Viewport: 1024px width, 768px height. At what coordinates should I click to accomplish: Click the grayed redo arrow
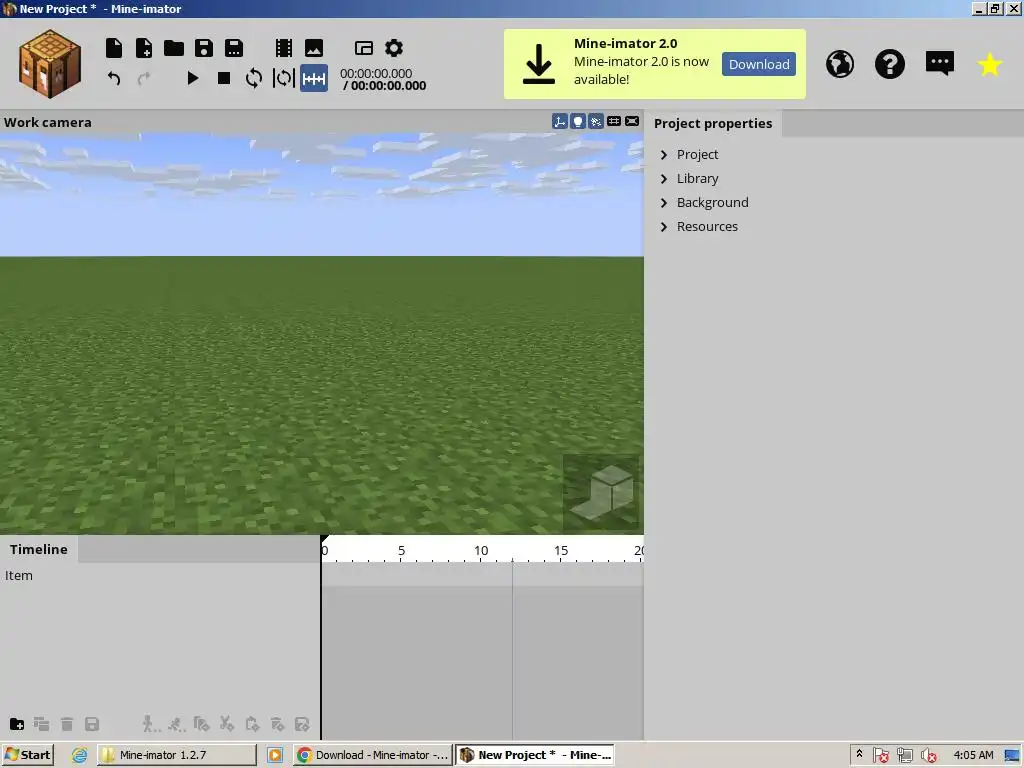(144, 78)
